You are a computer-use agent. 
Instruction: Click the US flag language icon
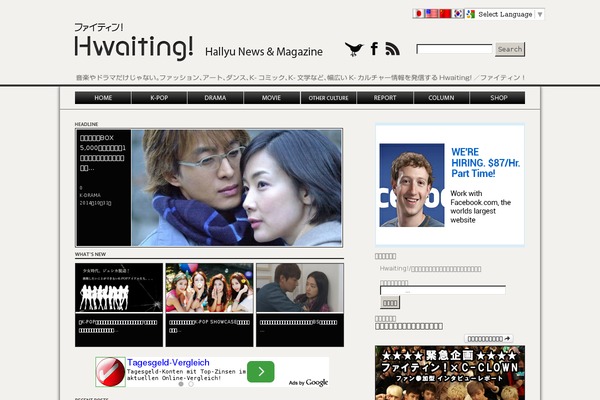click(432, 14)
